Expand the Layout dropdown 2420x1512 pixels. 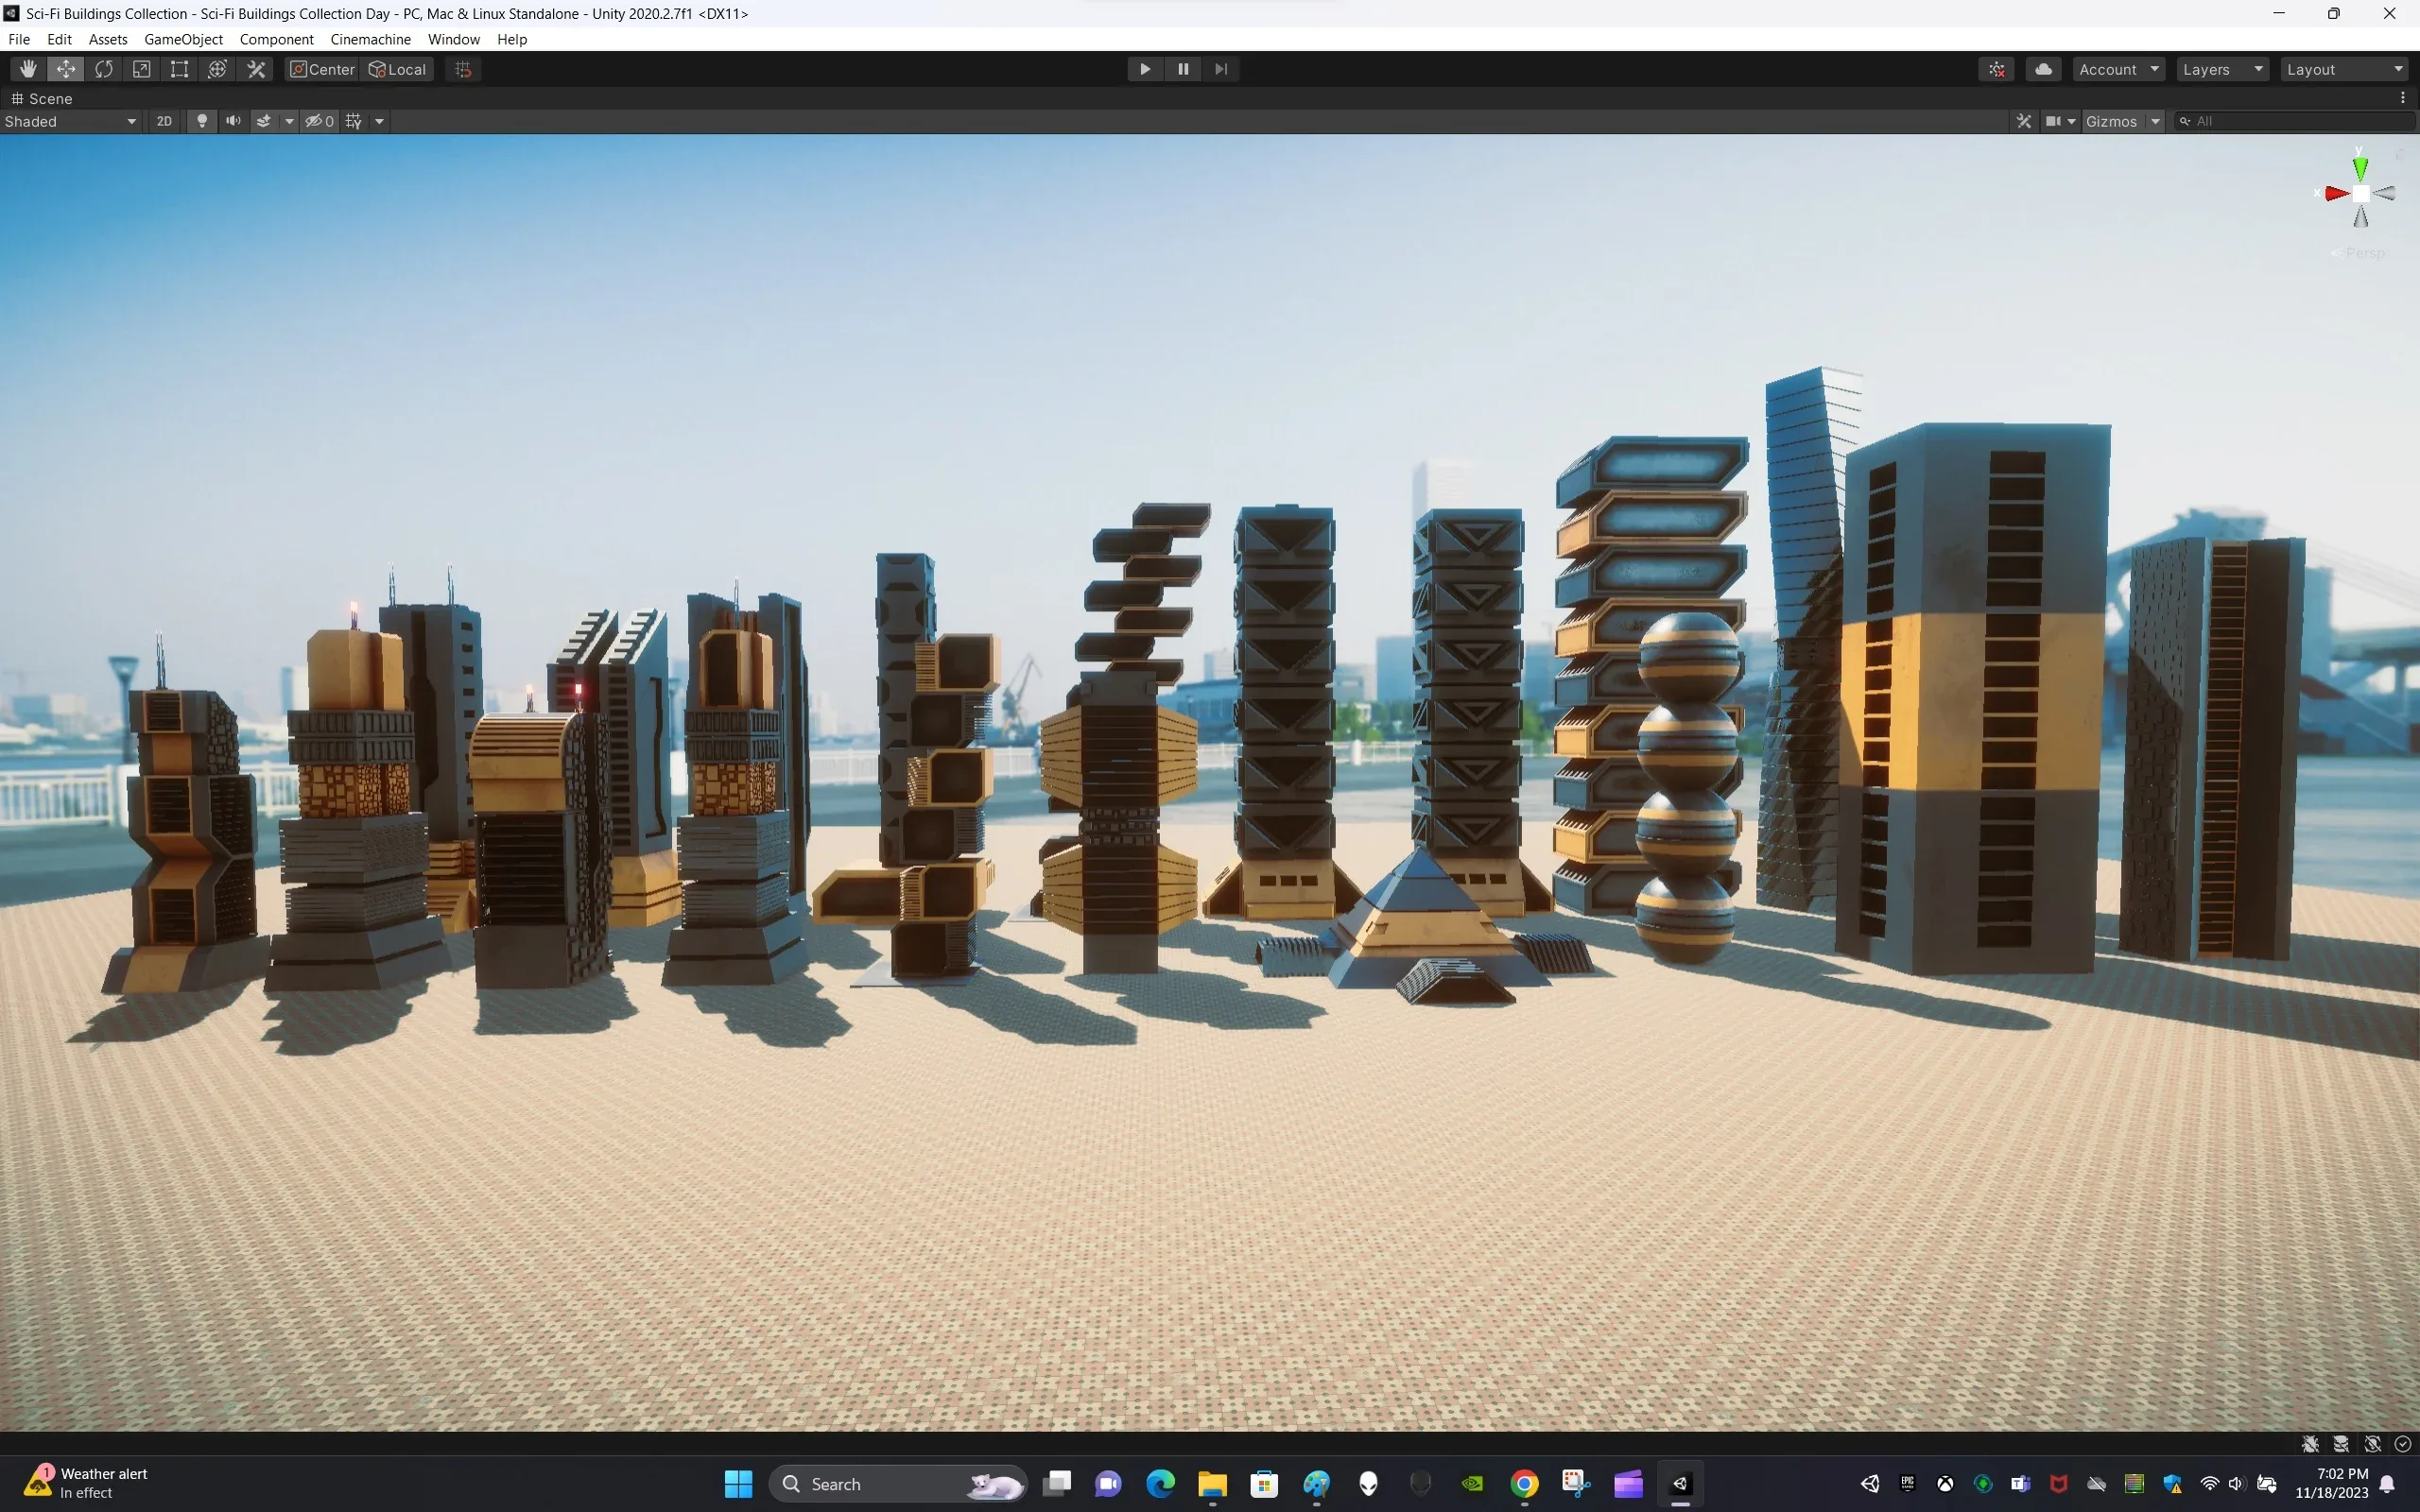pos(2344,68)
